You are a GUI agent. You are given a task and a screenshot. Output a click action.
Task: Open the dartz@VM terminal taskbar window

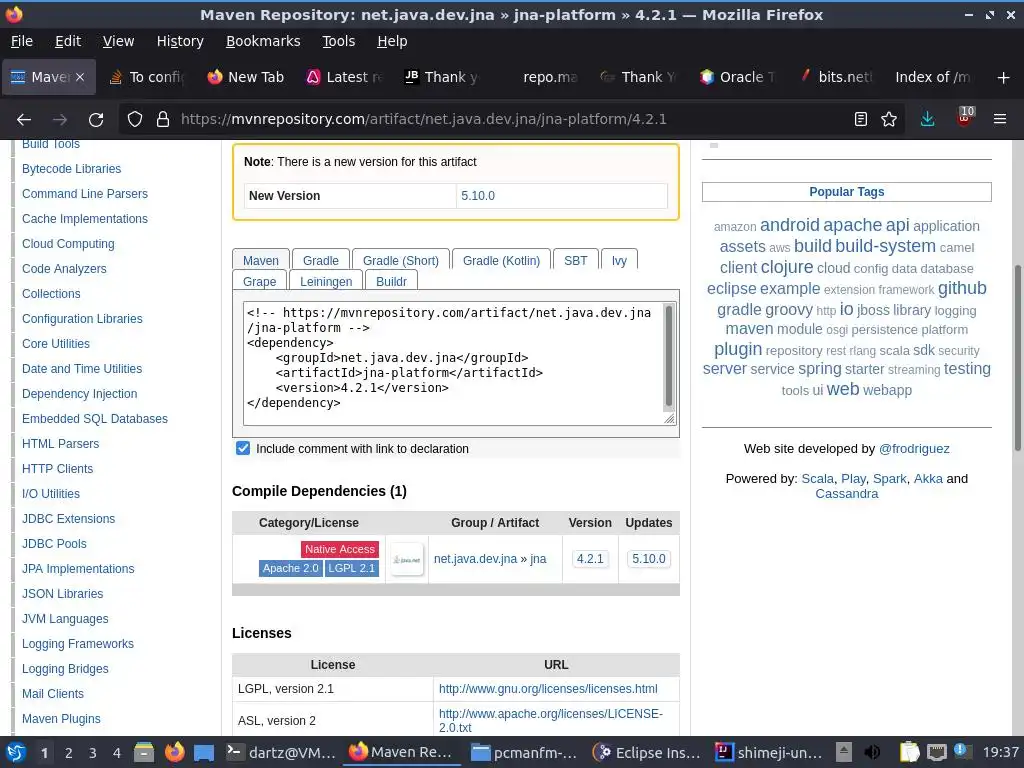[x=281, y=752]
